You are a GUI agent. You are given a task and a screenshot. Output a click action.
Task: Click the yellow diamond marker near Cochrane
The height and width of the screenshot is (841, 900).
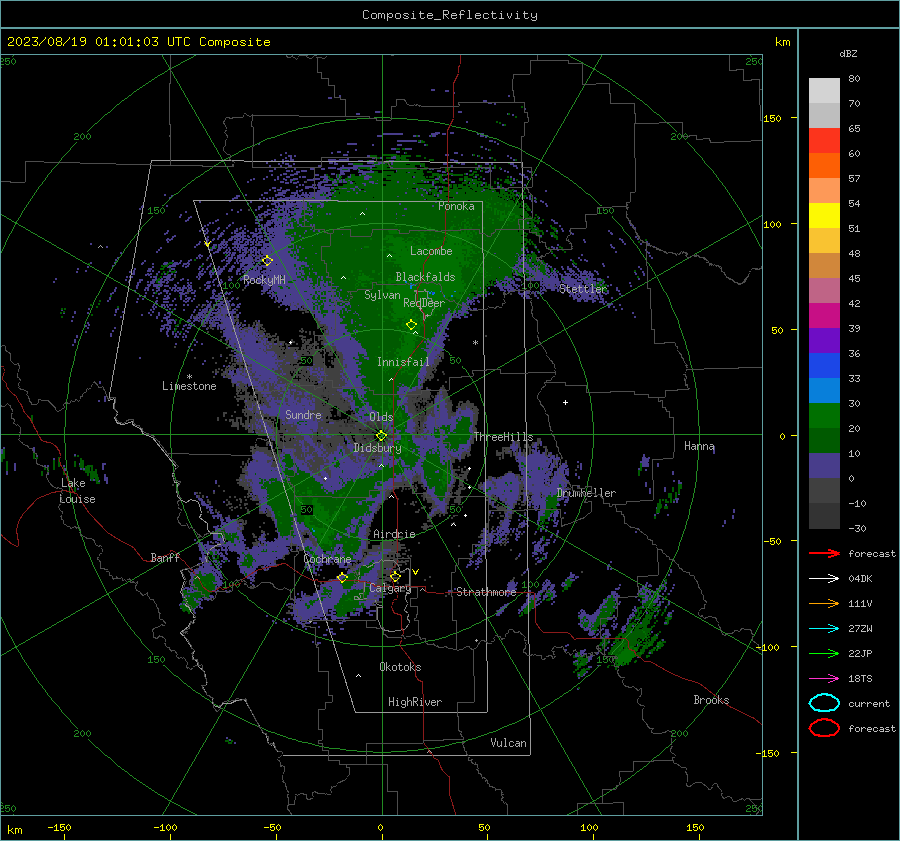click(x=343, y=577)
